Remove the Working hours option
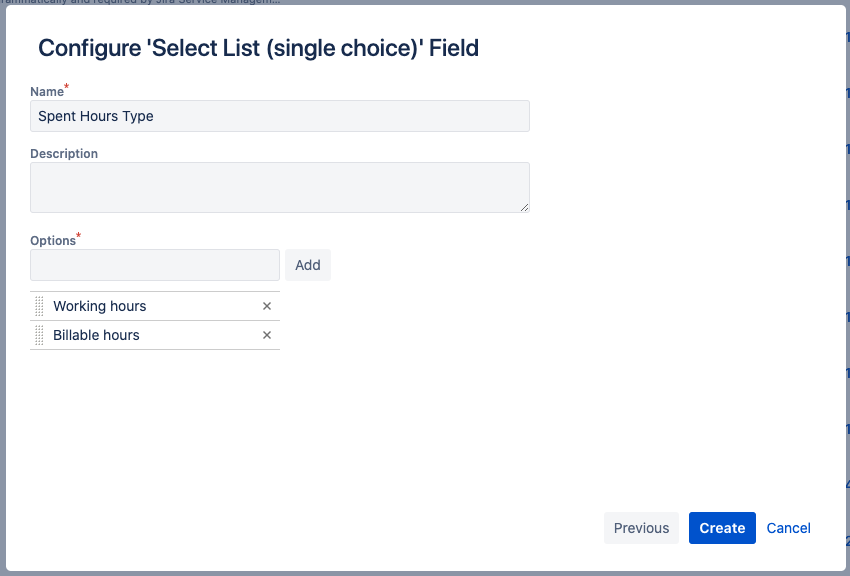 267,306
